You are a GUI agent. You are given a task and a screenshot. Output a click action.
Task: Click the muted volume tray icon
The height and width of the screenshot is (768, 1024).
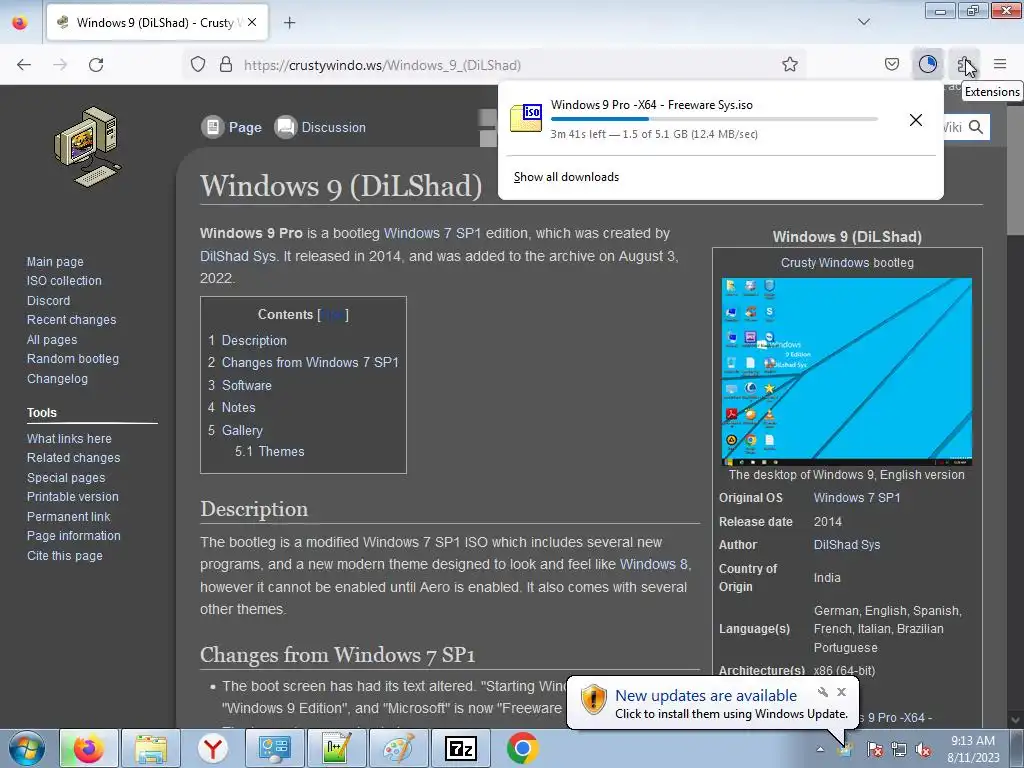pyautogui.click(x=923, y=750)
